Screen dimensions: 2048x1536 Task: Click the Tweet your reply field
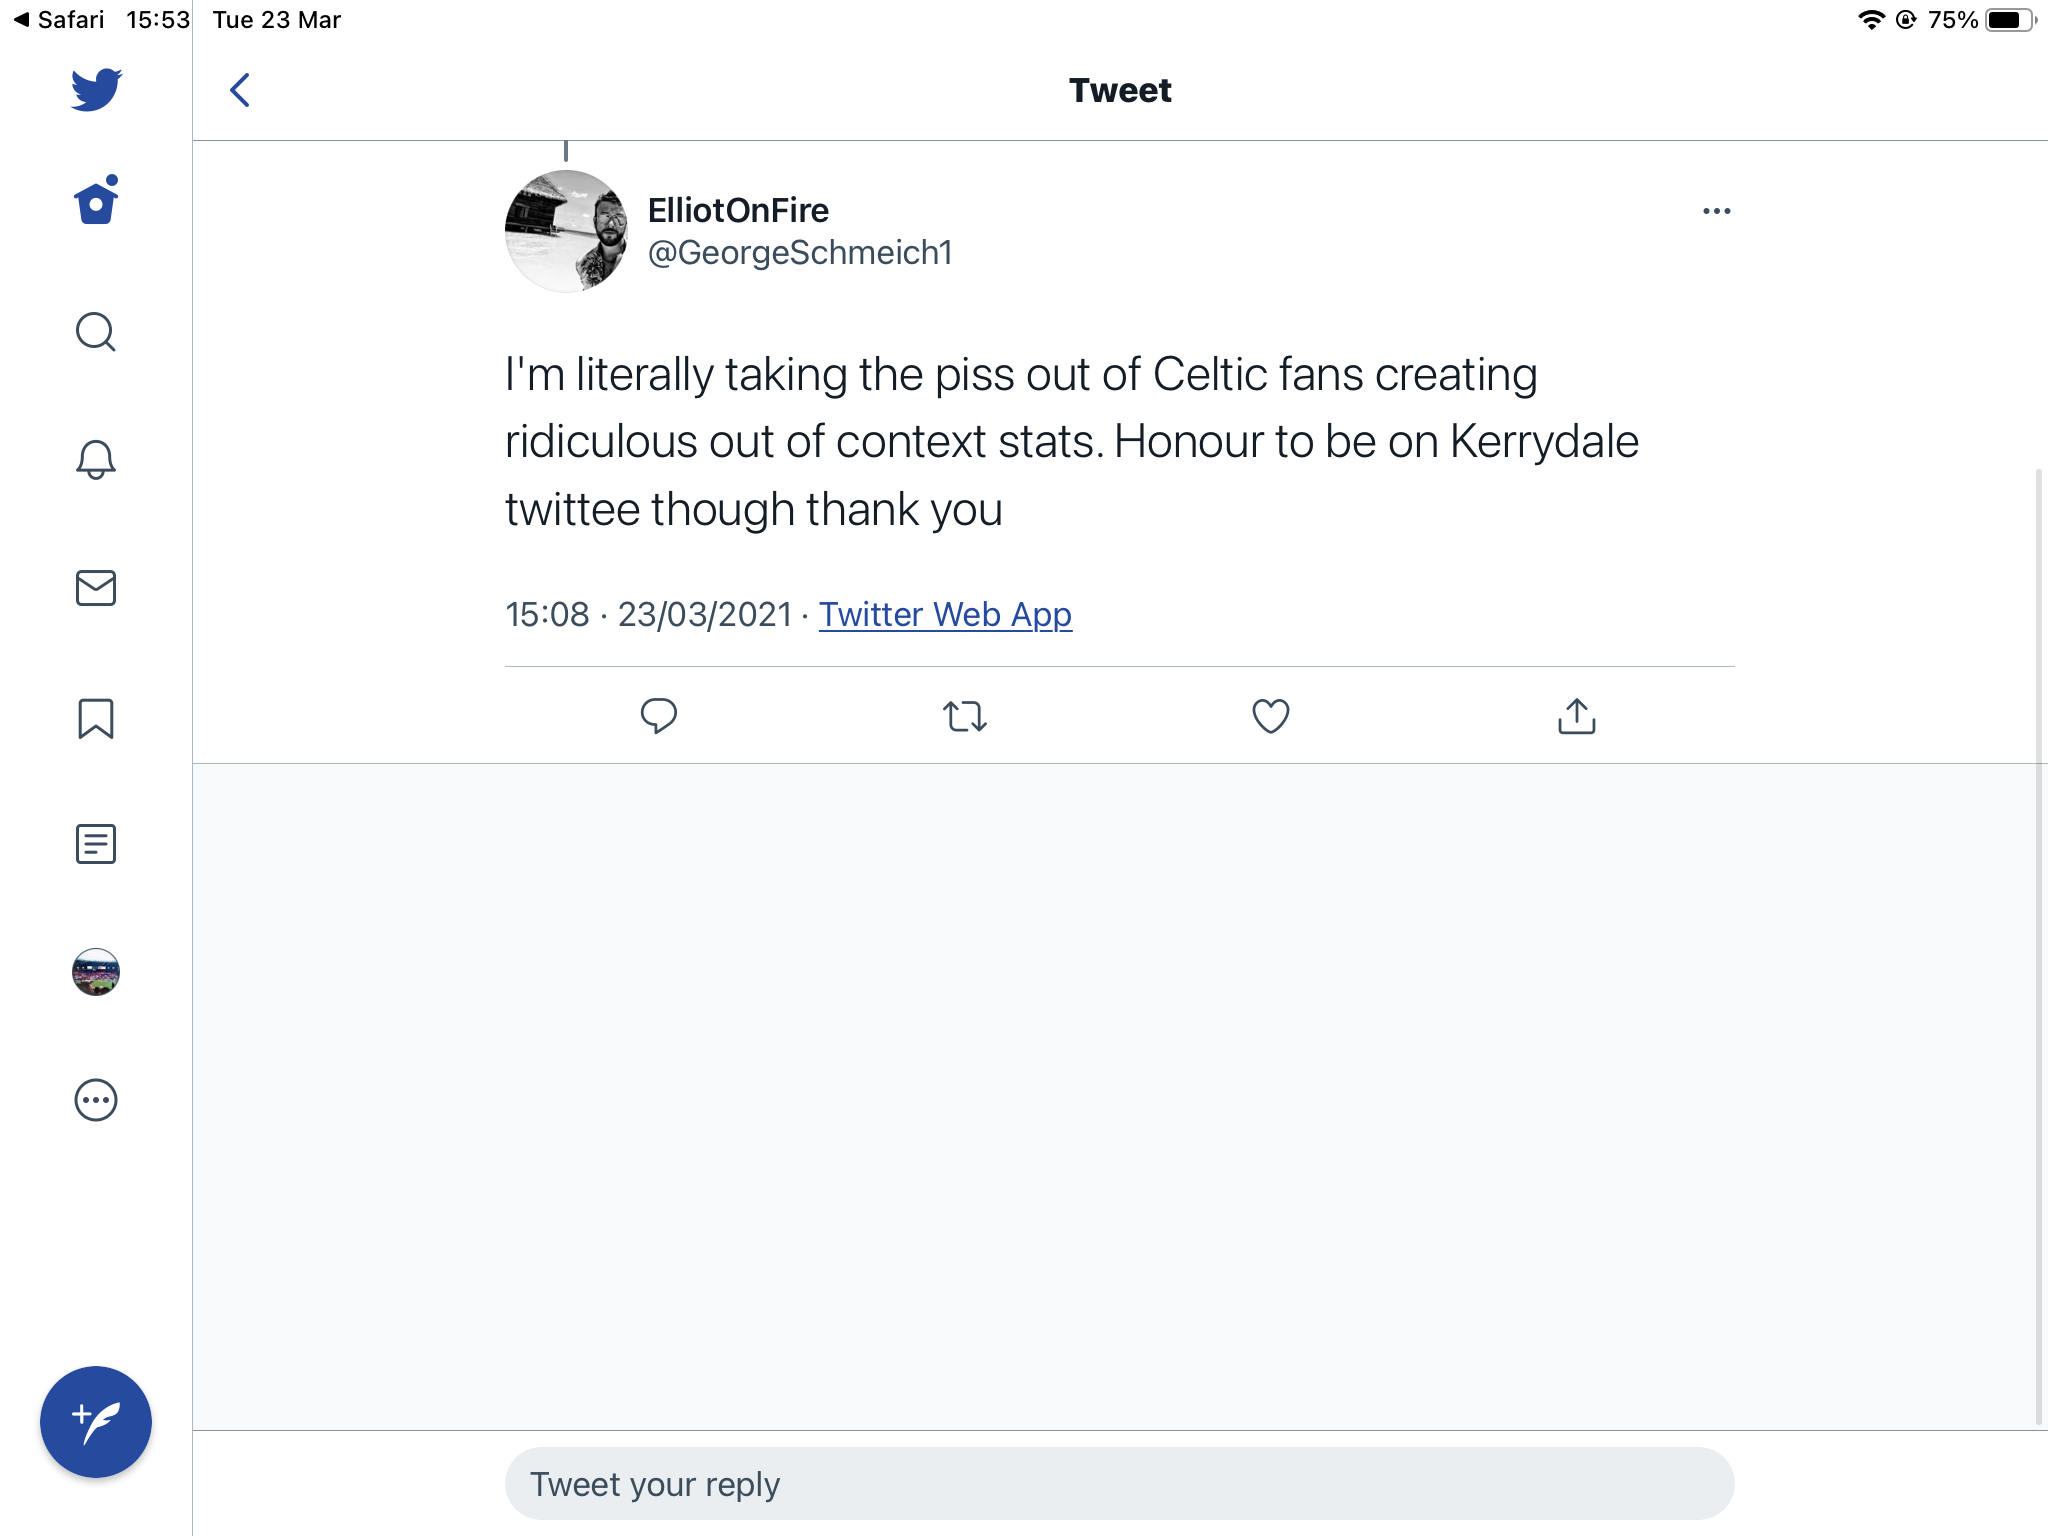tap(1119, 1484)
